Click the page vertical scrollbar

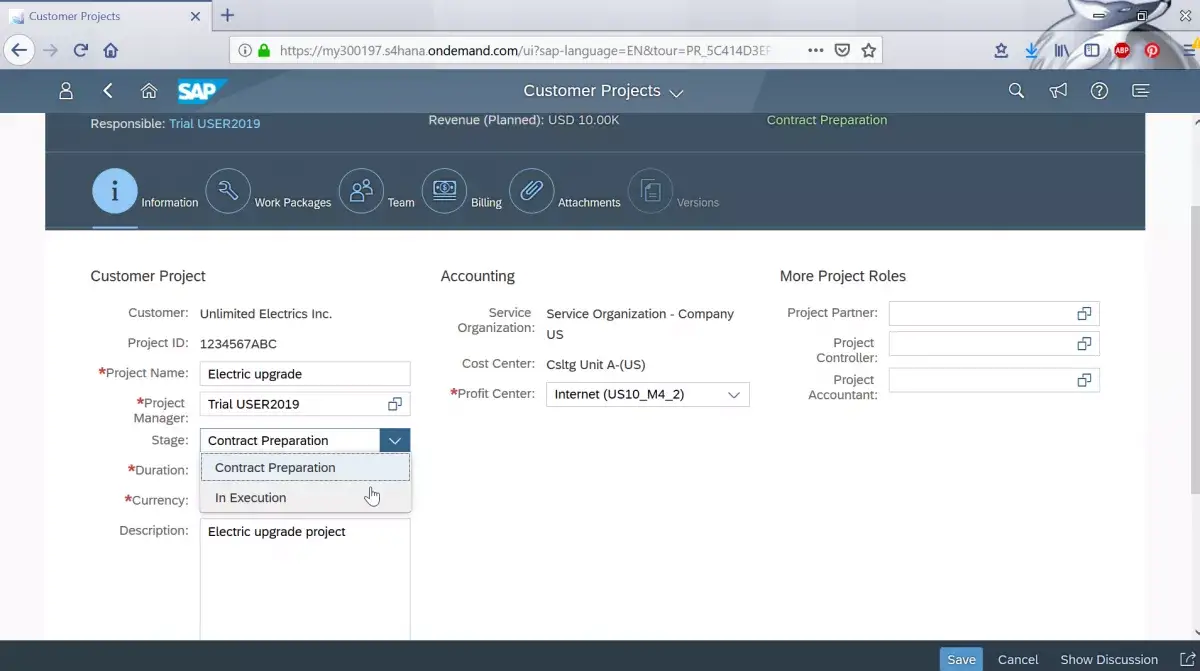pyautogui.click(x=1194, y=350)
